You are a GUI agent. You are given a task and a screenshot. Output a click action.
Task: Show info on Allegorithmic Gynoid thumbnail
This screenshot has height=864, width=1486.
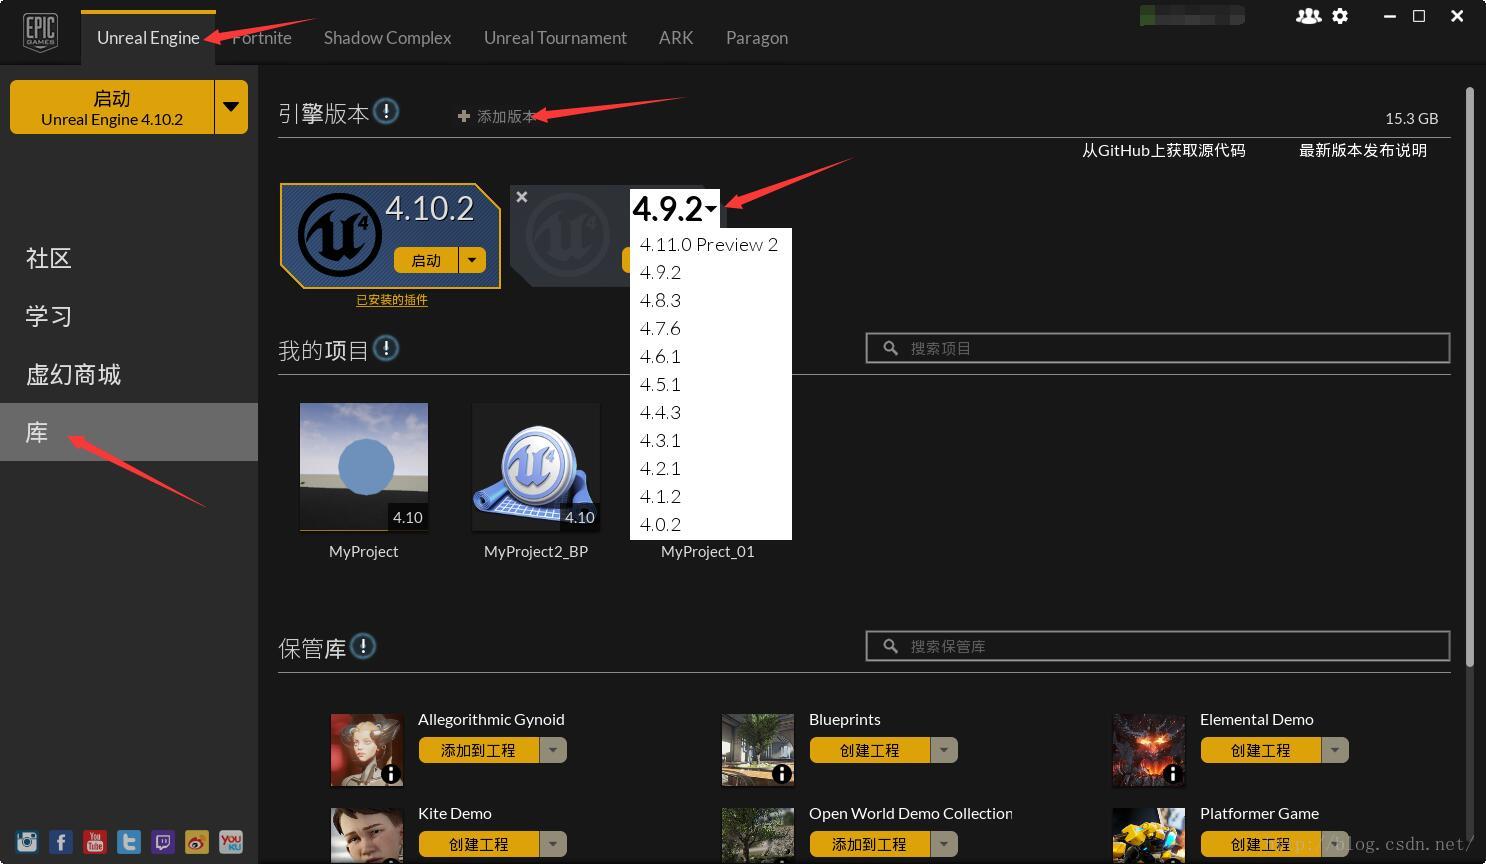point(391,774)
